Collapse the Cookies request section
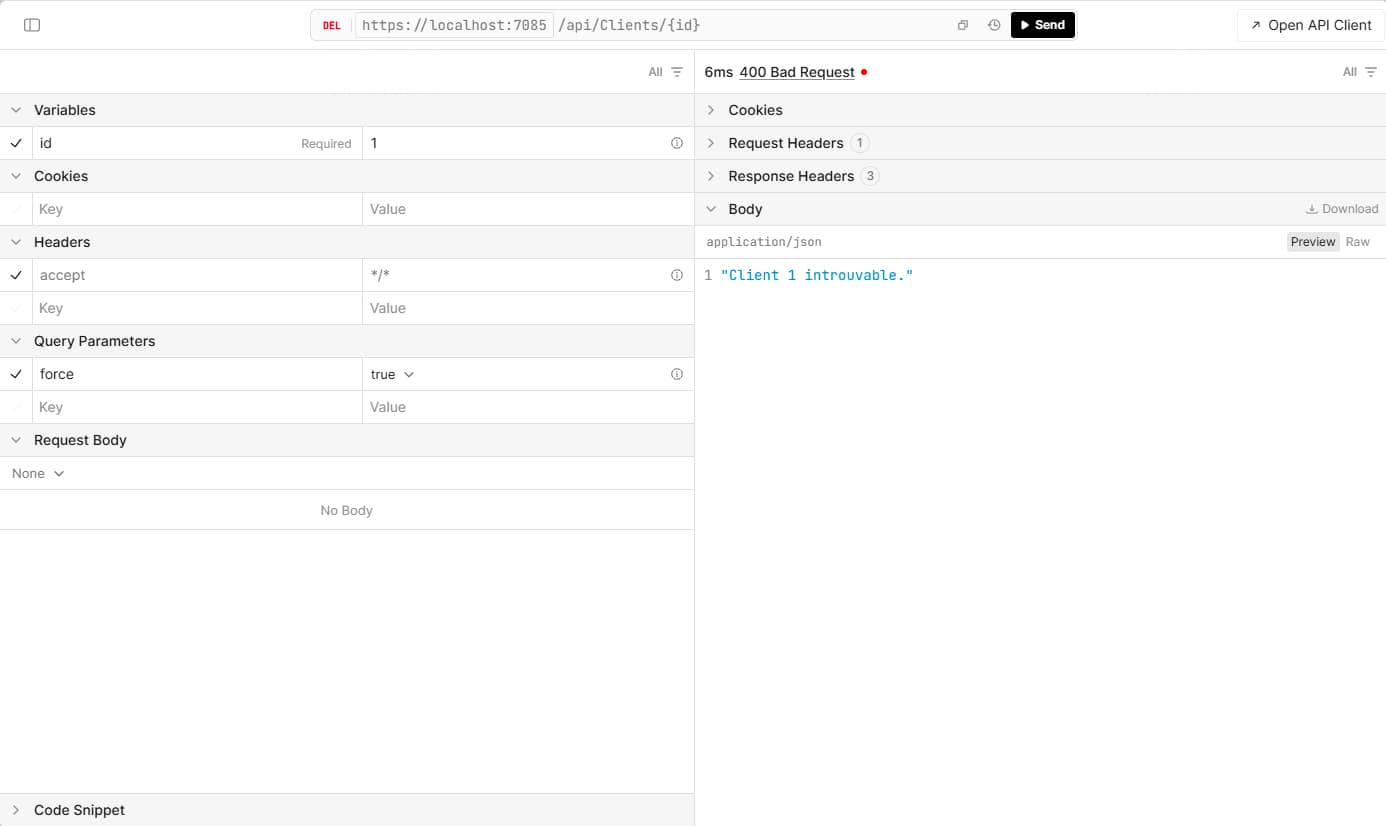Viewport: 1386px width, 826px height. click(16, 176)
